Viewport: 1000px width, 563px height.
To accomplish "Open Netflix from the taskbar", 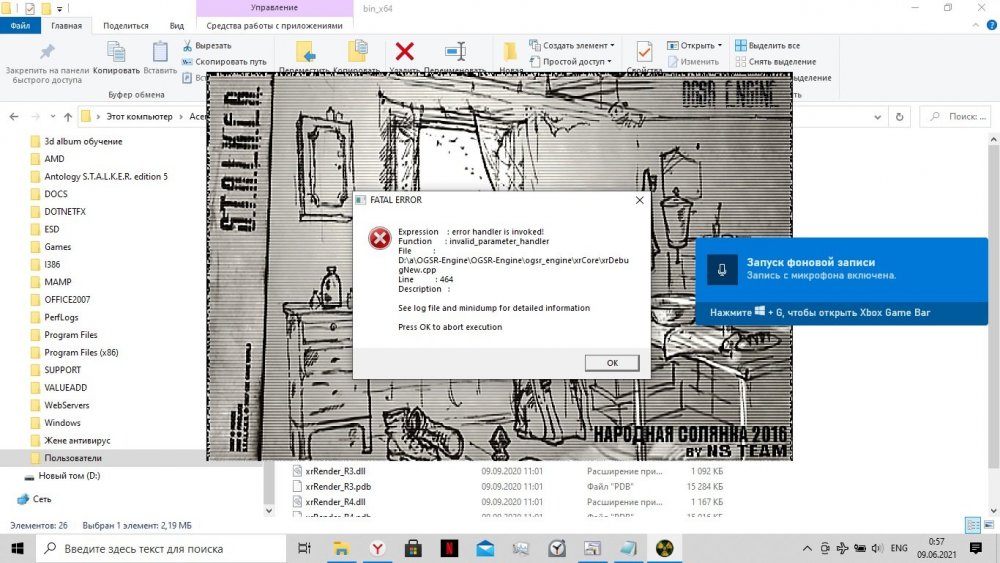I will (x=449, y=548).
